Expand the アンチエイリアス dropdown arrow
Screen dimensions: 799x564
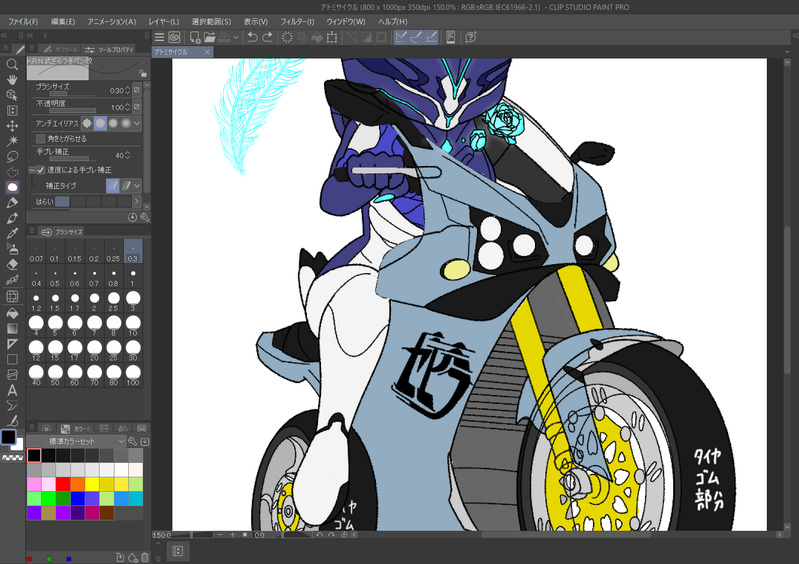tap(137, 123)
